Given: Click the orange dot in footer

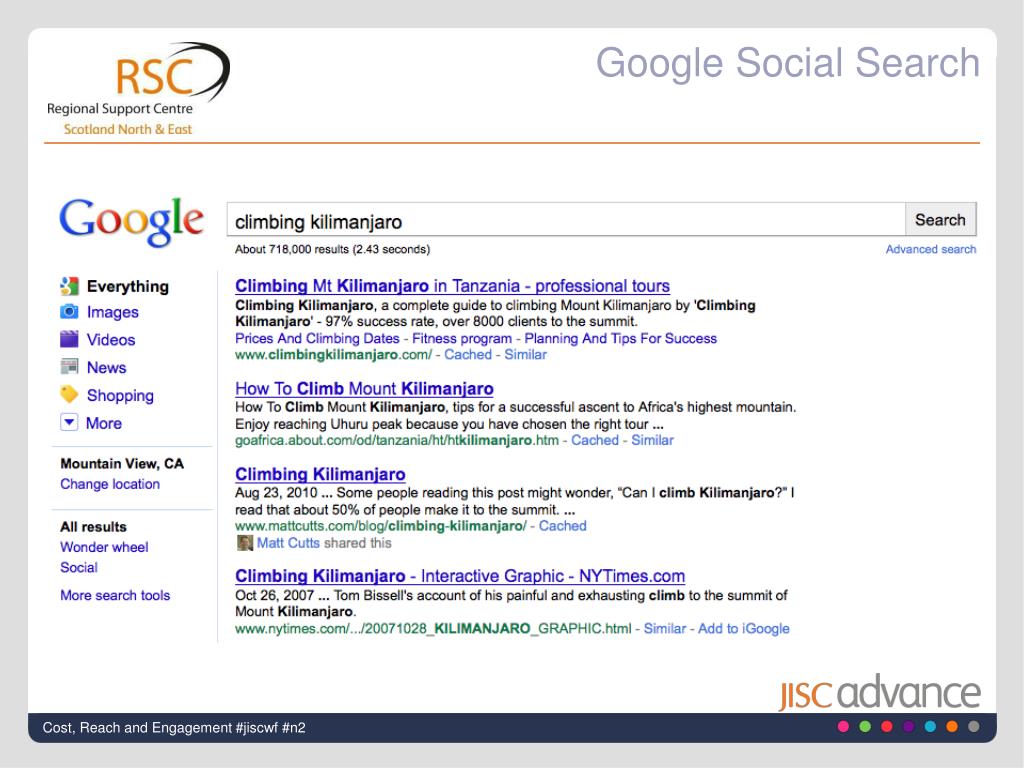Looking at the screenshot, I should pos(952,727).
